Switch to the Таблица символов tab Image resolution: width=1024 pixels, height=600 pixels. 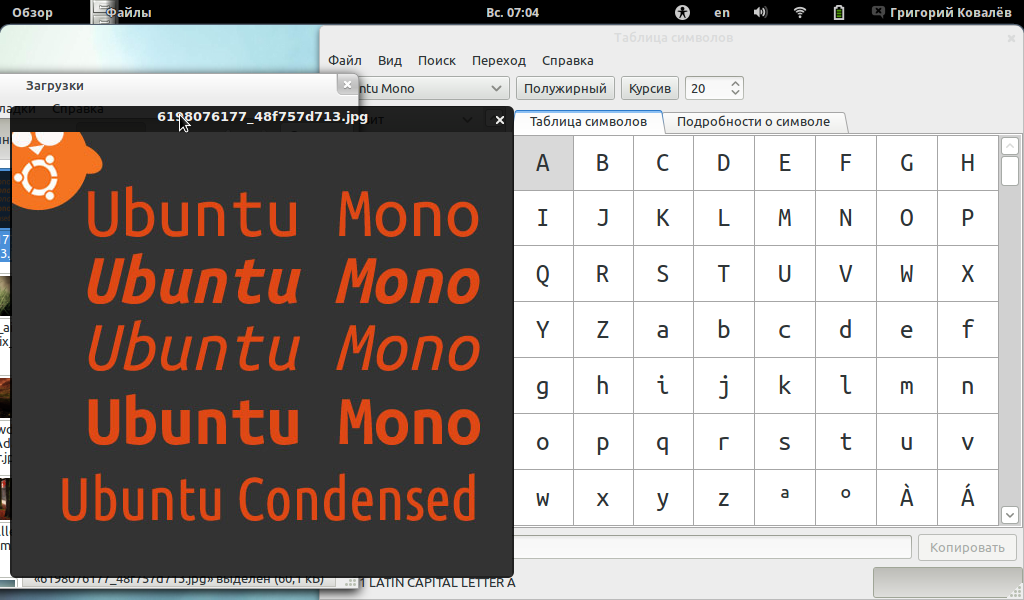[588, 121]
